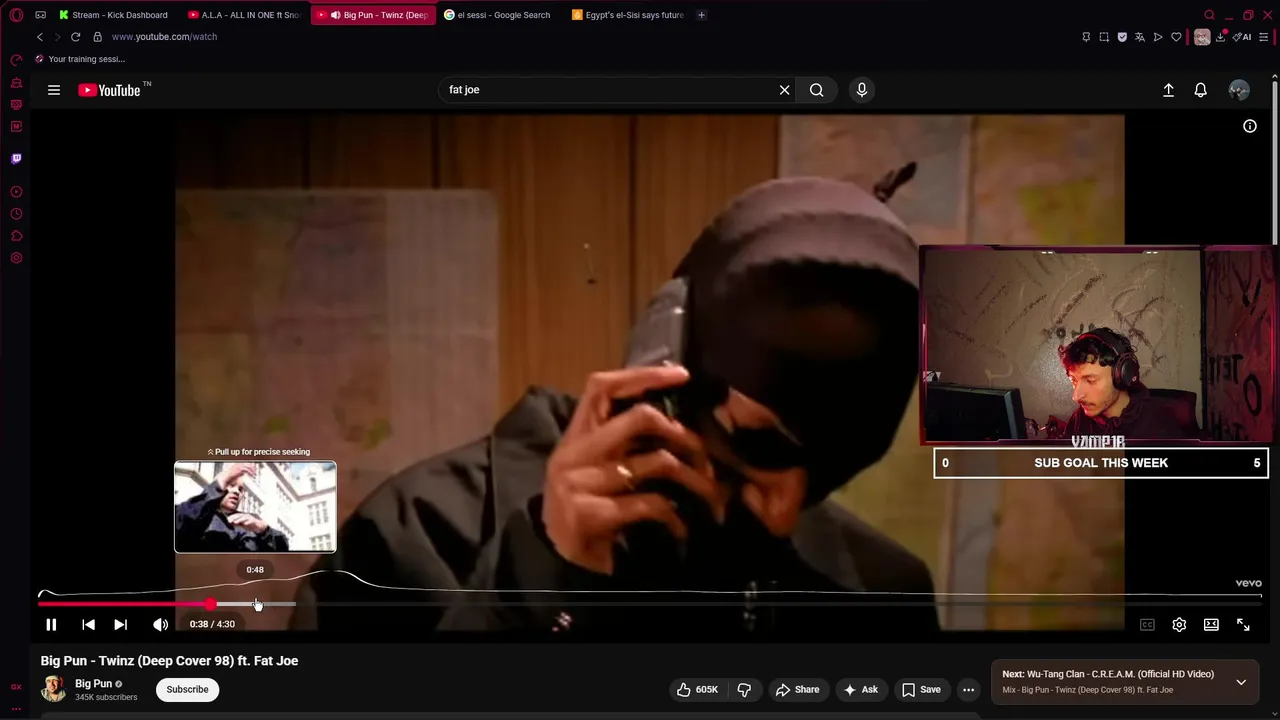Open the Easy Setup sliders icon
Viewport: 1280px width, 720px height.
point(1264,37)
